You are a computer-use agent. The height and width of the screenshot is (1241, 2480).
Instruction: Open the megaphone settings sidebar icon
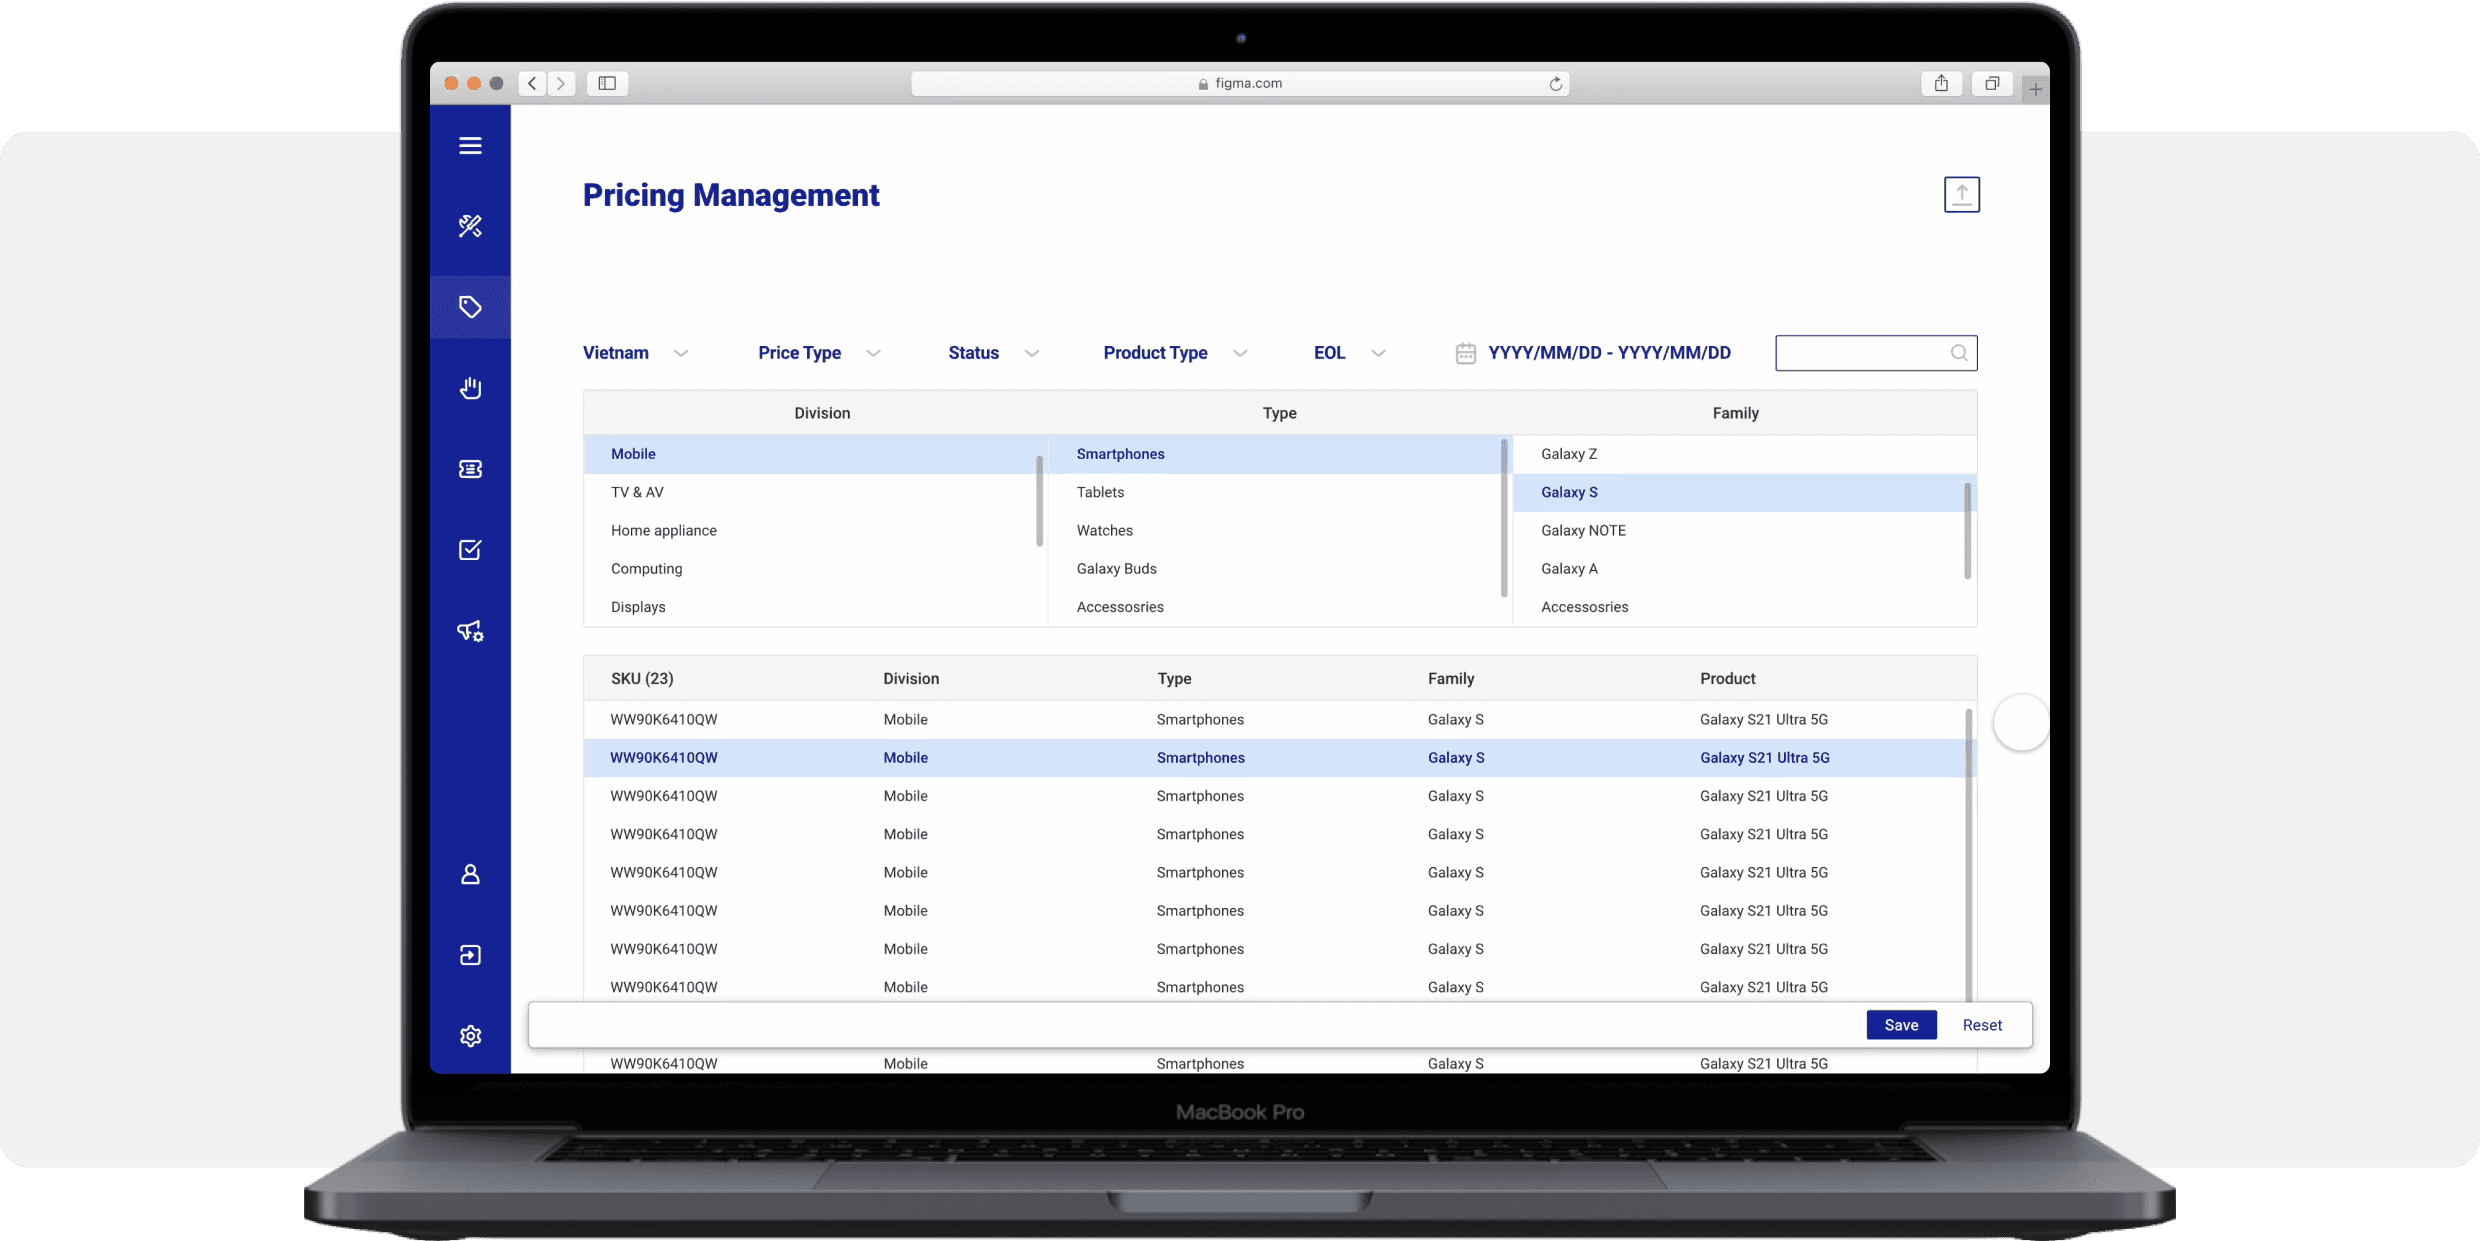(470, 631)
